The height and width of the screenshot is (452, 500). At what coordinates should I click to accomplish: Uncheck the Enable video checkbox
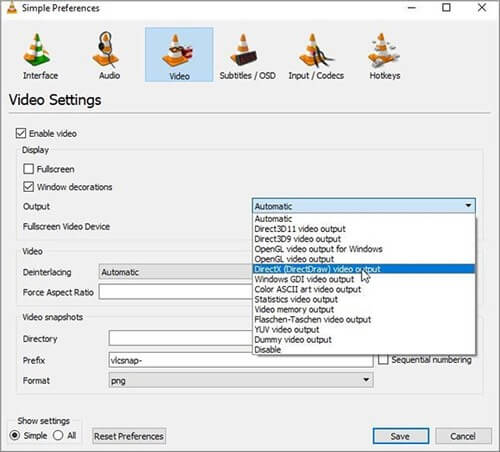[21, 133]
